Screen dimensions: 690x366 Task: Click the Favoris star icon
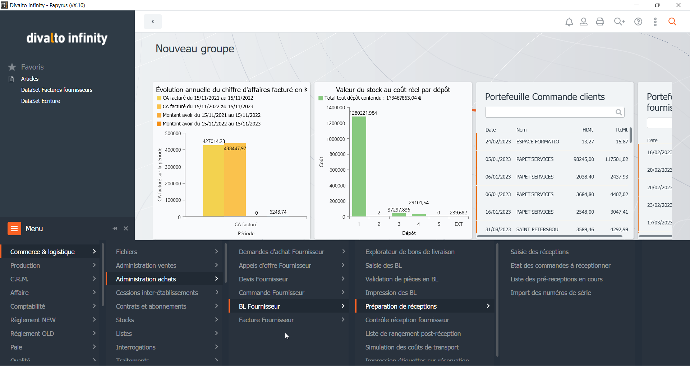(12, 67)
